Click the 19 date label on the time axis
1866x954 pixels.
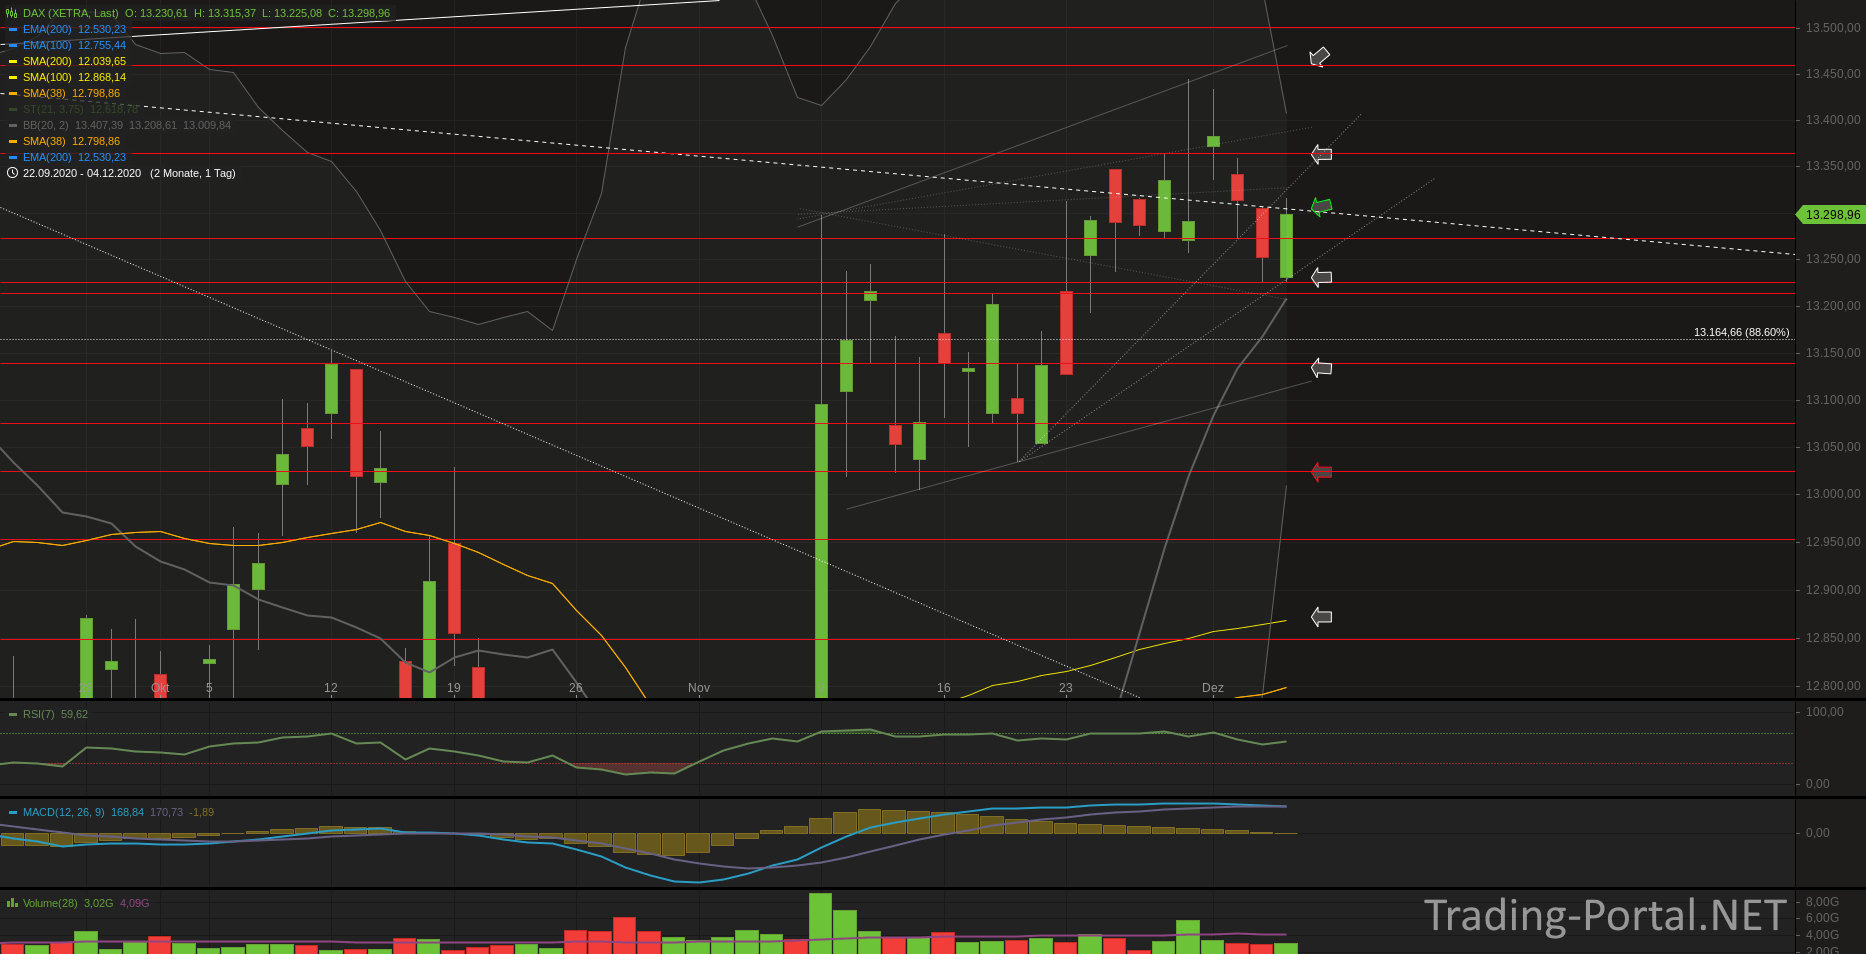click(x=454, y=688)
